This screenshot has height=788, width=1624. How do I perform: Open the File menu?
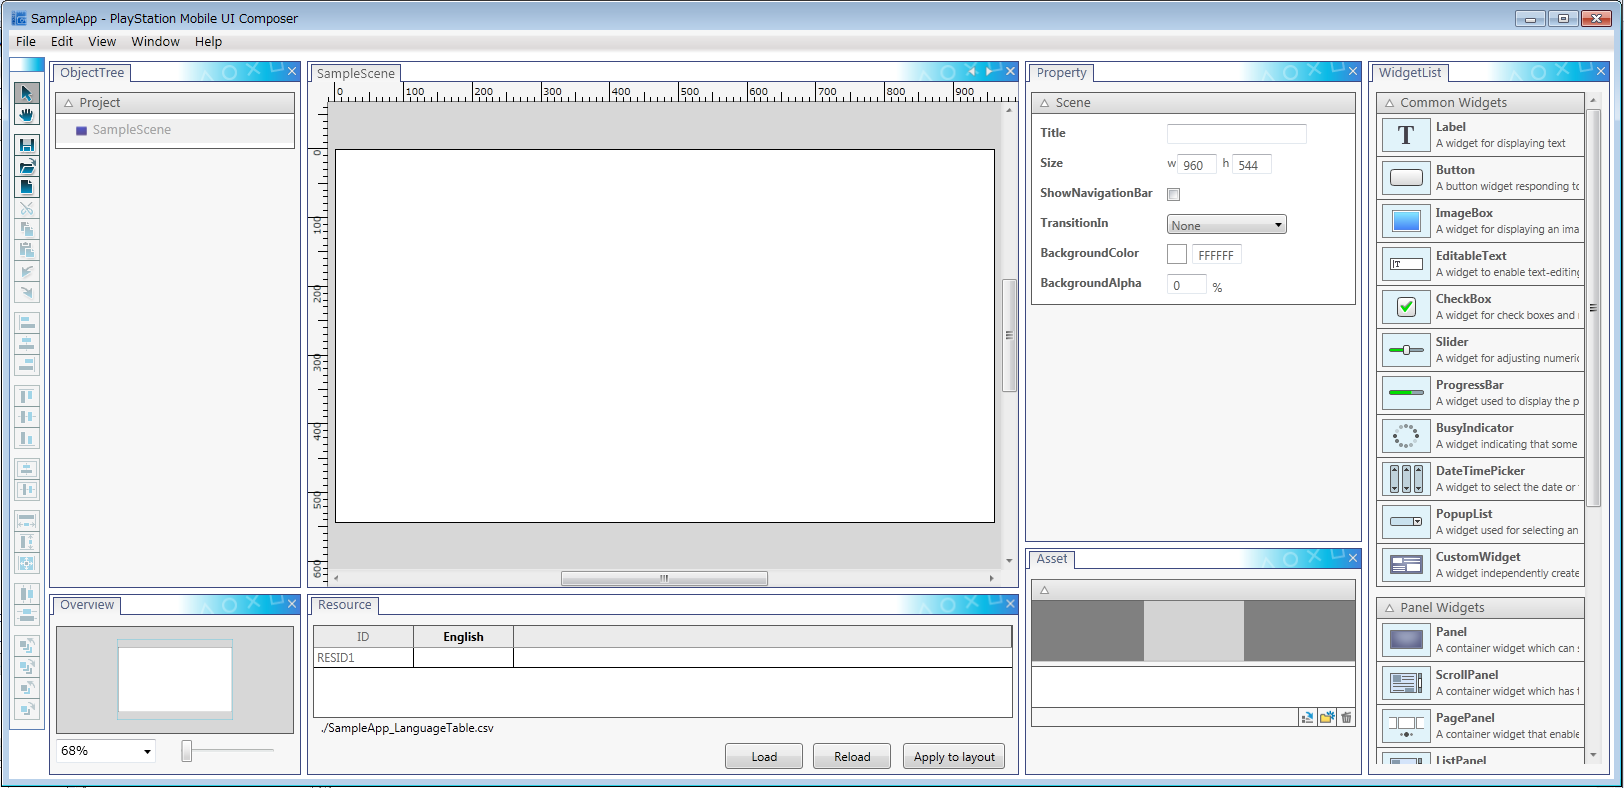coord(26,41)
